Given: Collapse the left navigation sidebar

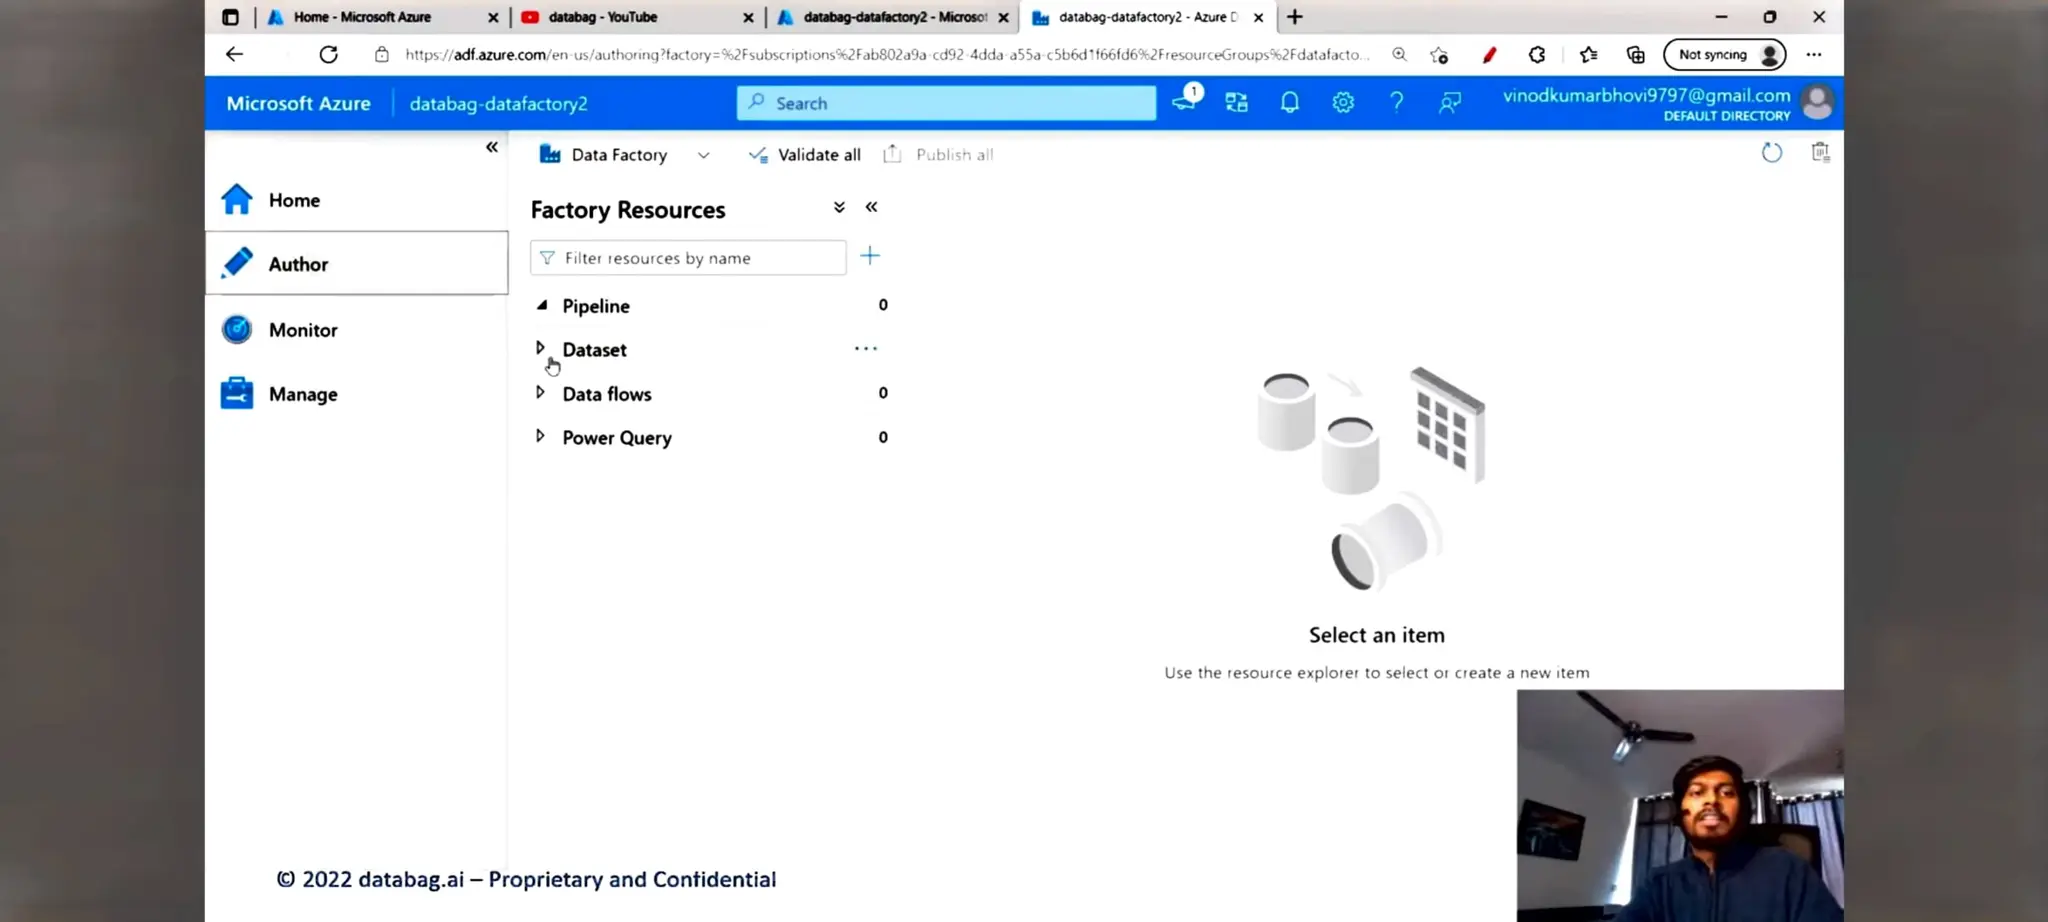Looking at the screenshot, I should click(x=491, y=147).
